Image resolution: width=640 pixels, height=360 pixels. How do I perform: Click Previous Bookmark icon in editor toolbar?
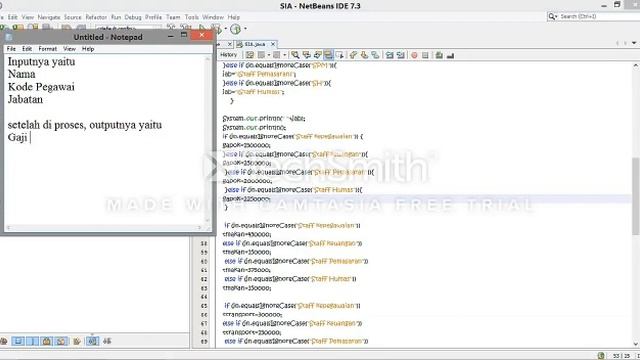pyautogui.click(x=353, y=55)
